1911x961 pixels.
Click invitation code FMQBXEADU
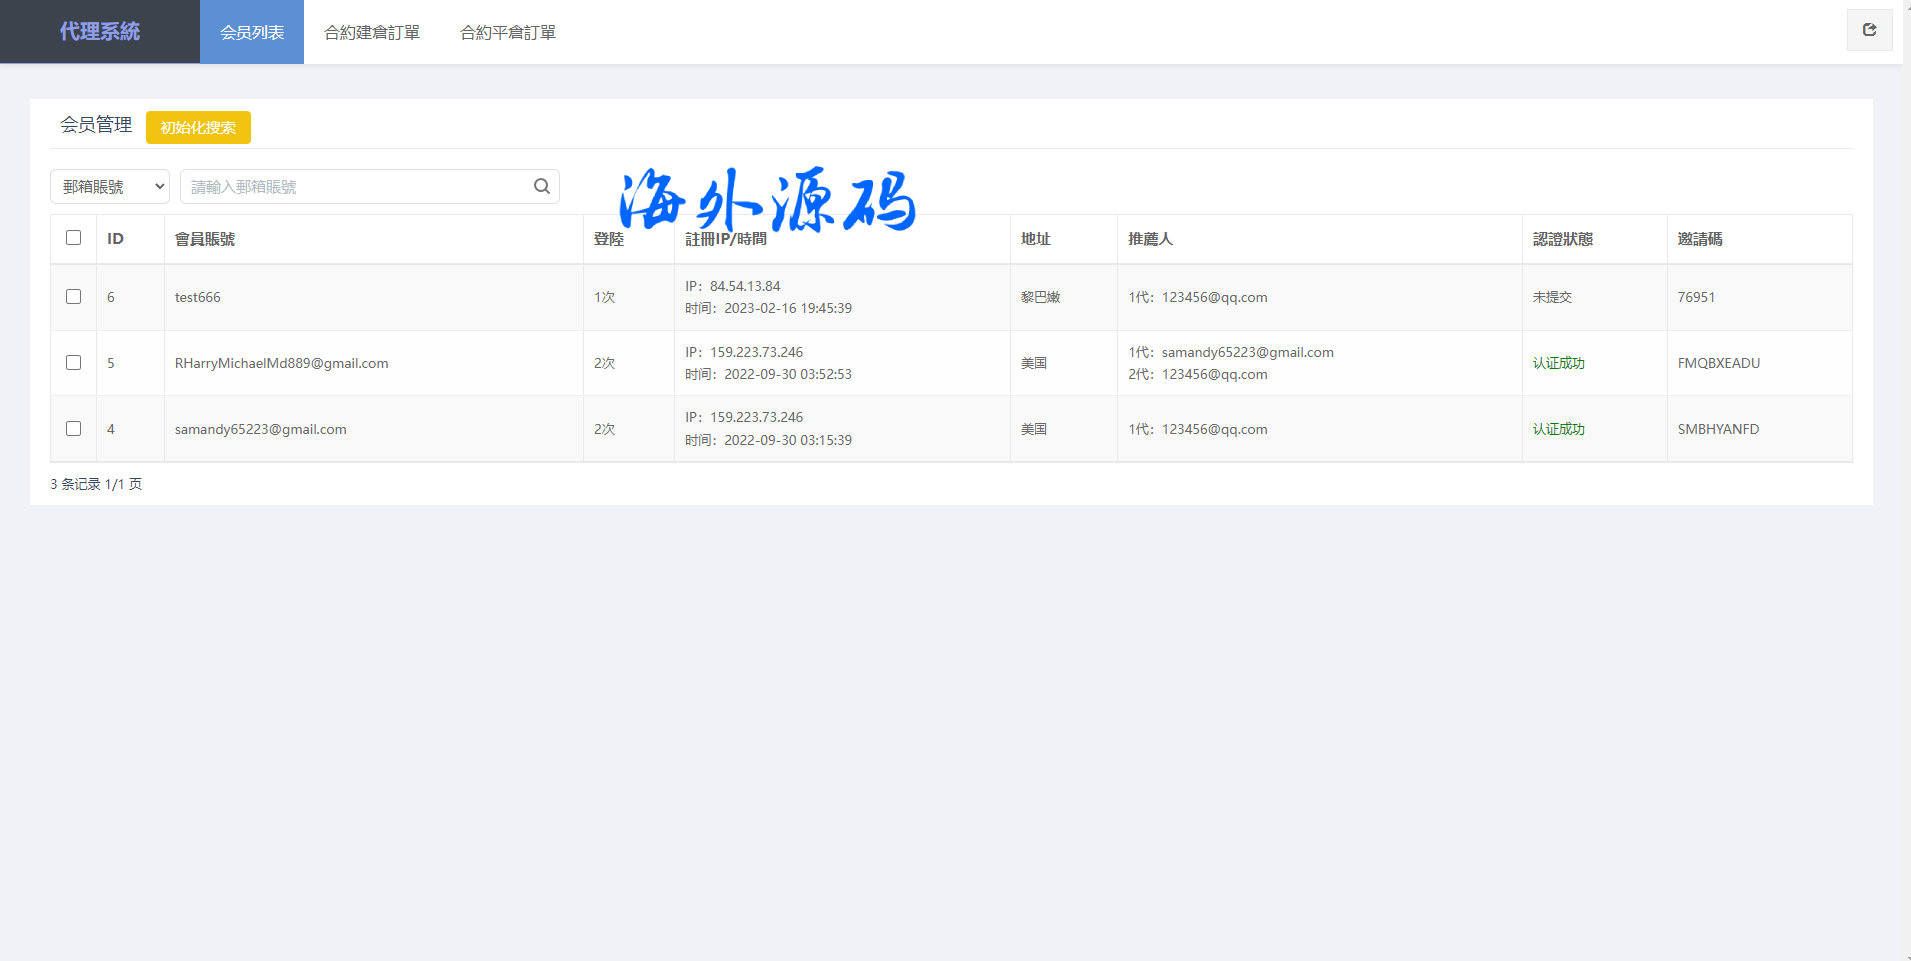tap(1718, 363)
